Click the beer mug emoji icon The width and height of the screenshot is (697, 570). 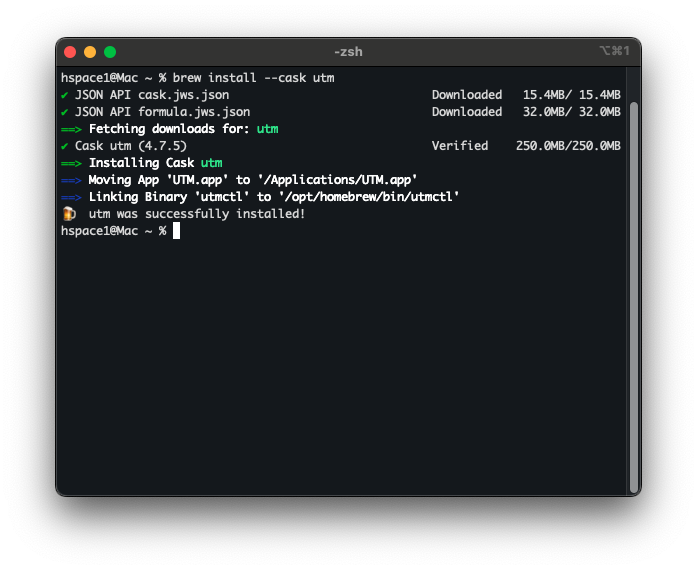[68, 213]
